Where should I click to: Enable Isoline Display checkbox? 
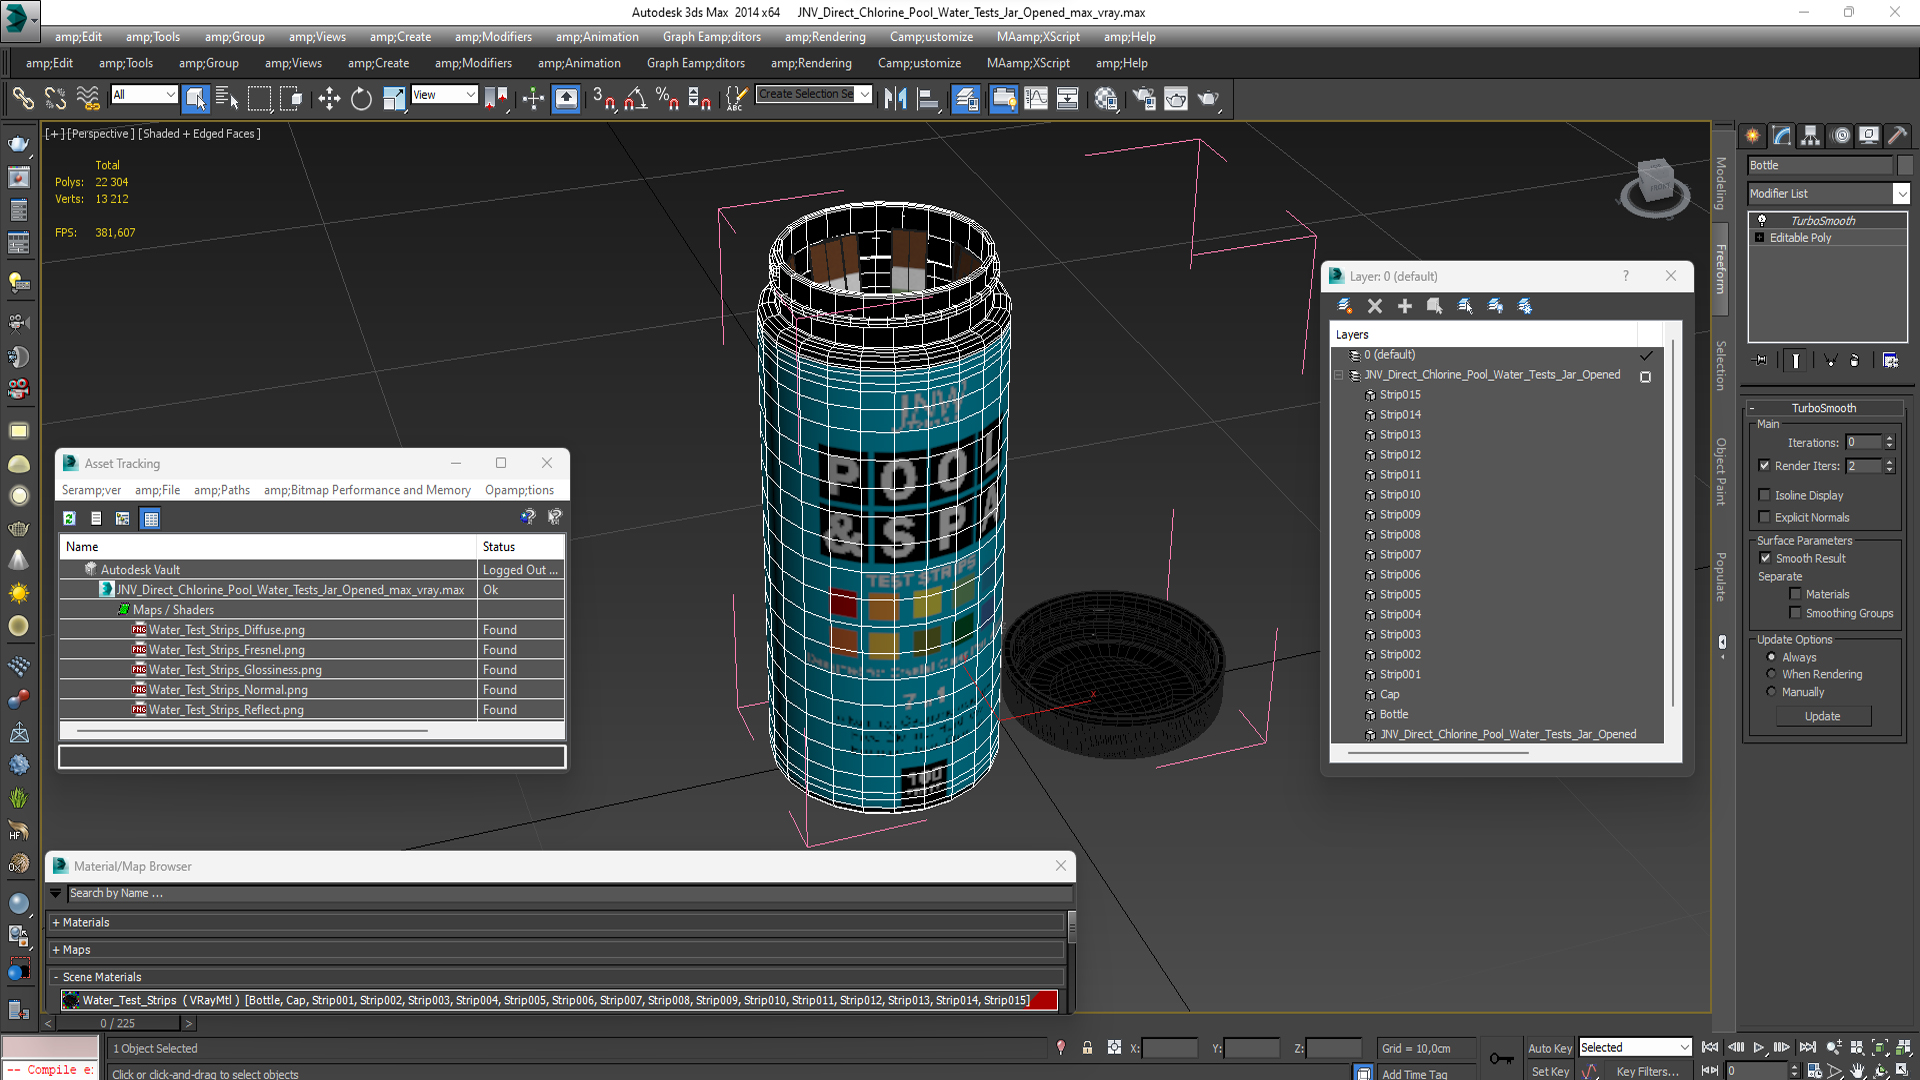click(x=1765, y=495)
